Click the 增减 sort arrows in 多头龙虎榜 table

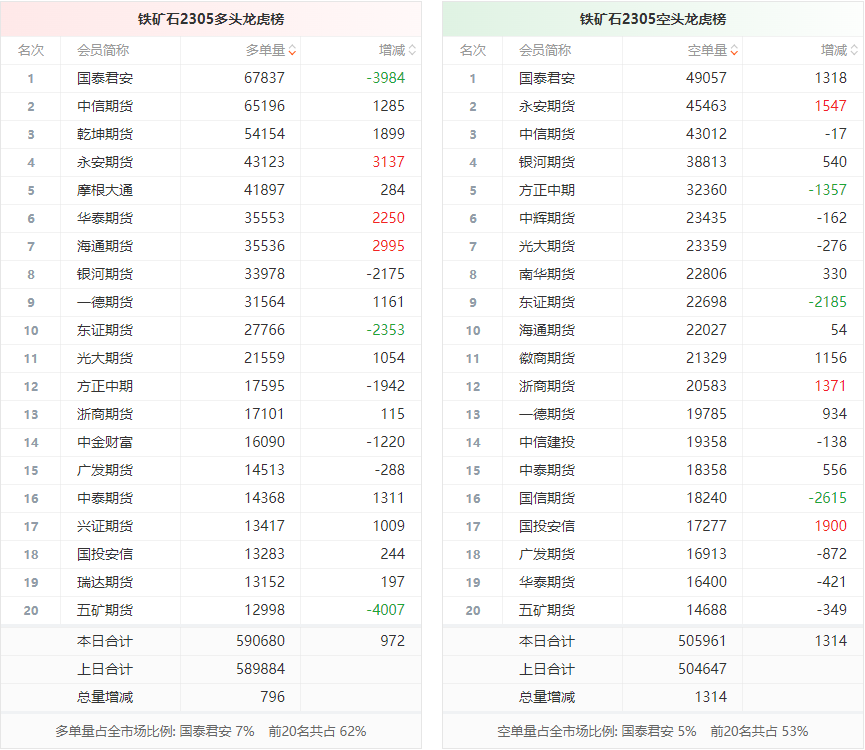click(412, 50)
